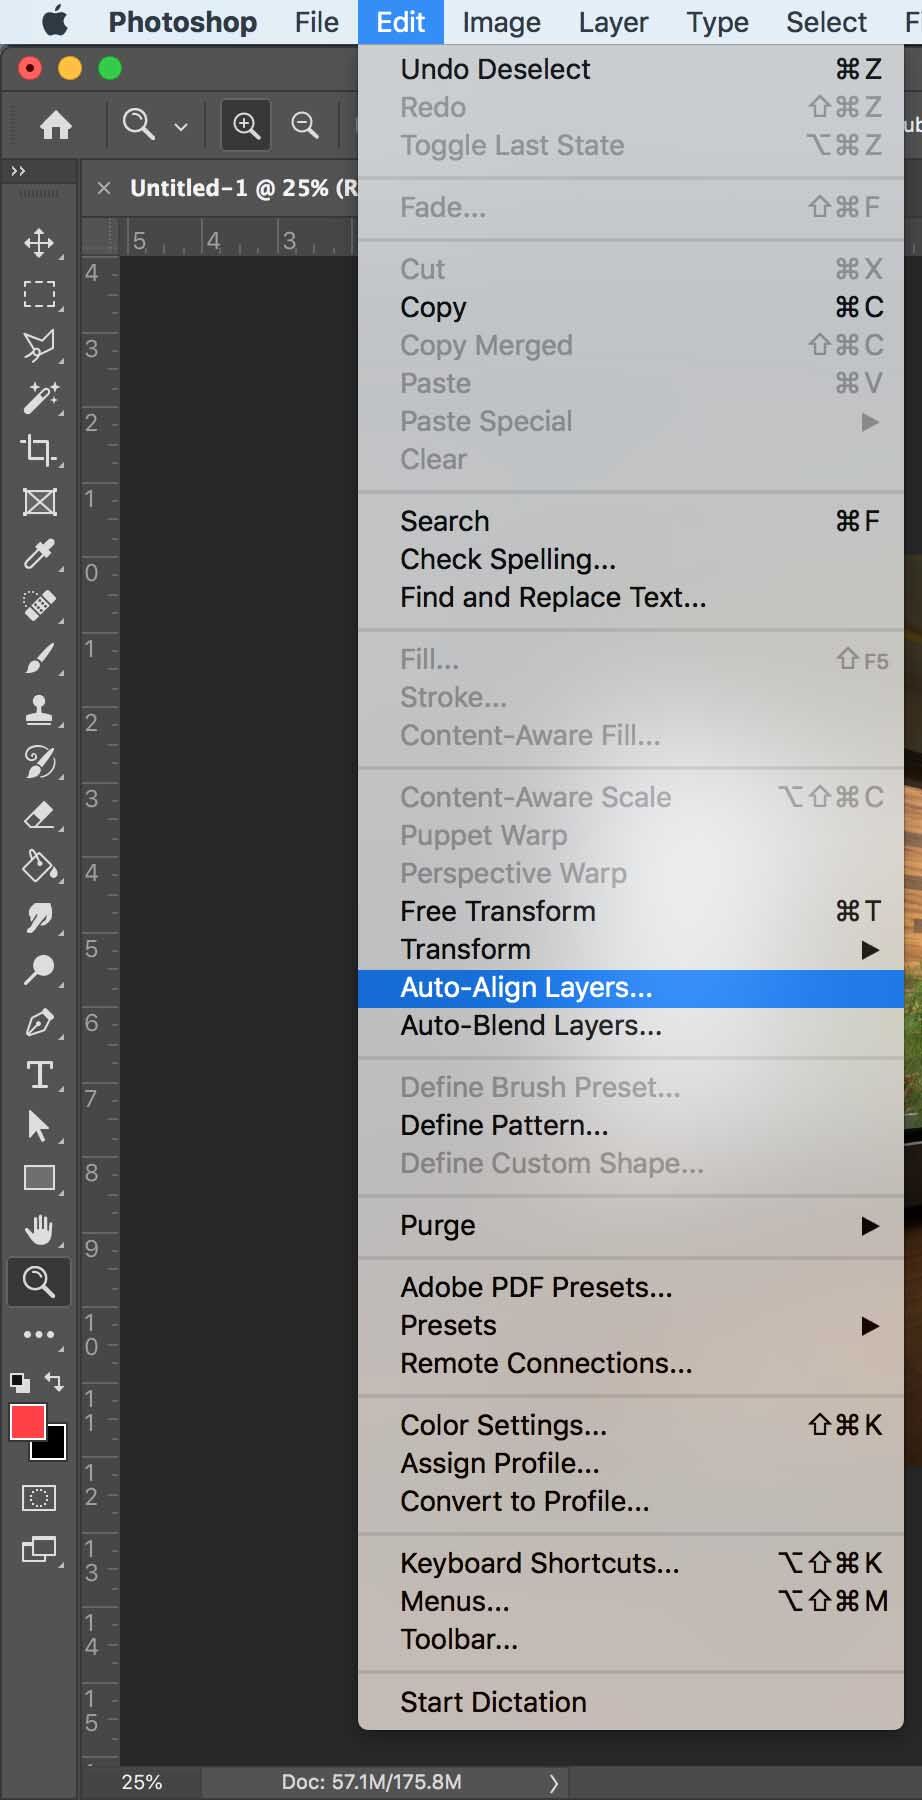This screenshot has height=1800, width=922.
Task: Select the Clone Stamp tool
Action: click(x=39, y=710)
